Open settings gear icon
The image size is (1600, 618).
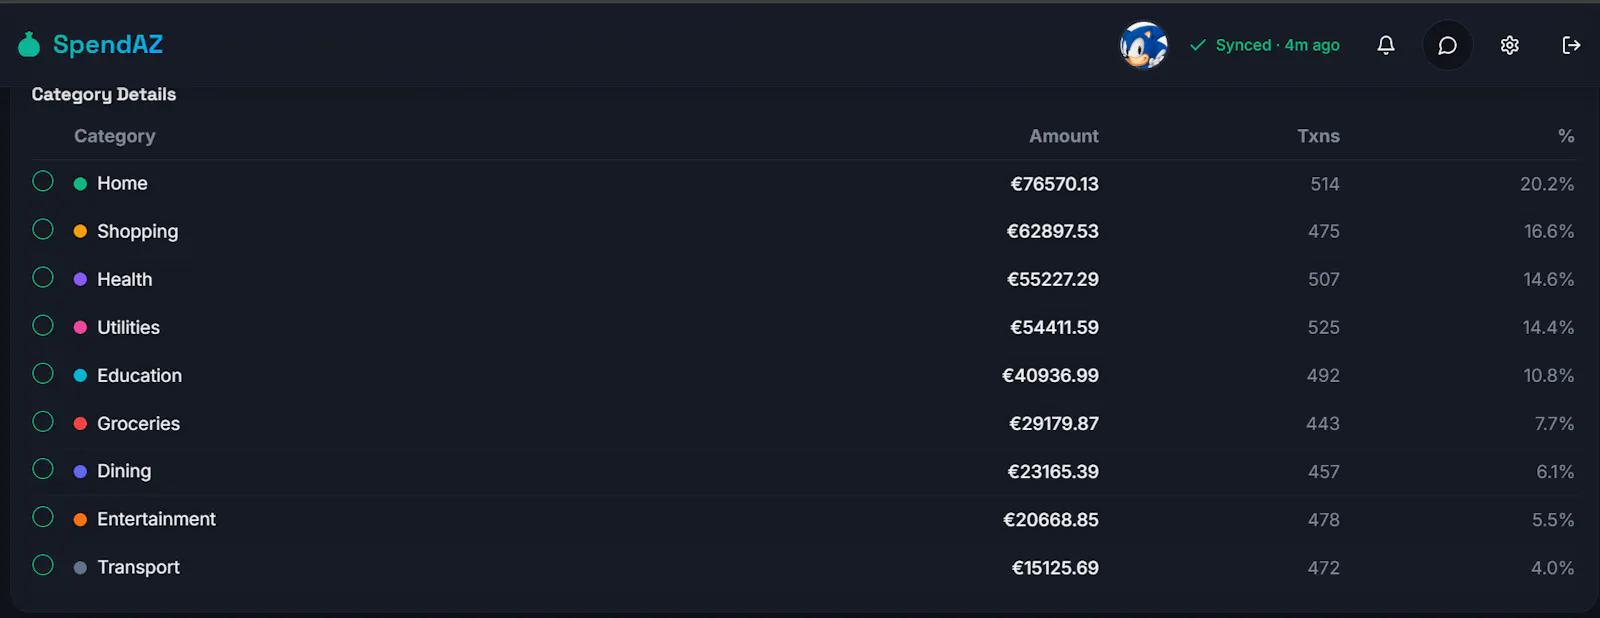tap(1510, 45)
